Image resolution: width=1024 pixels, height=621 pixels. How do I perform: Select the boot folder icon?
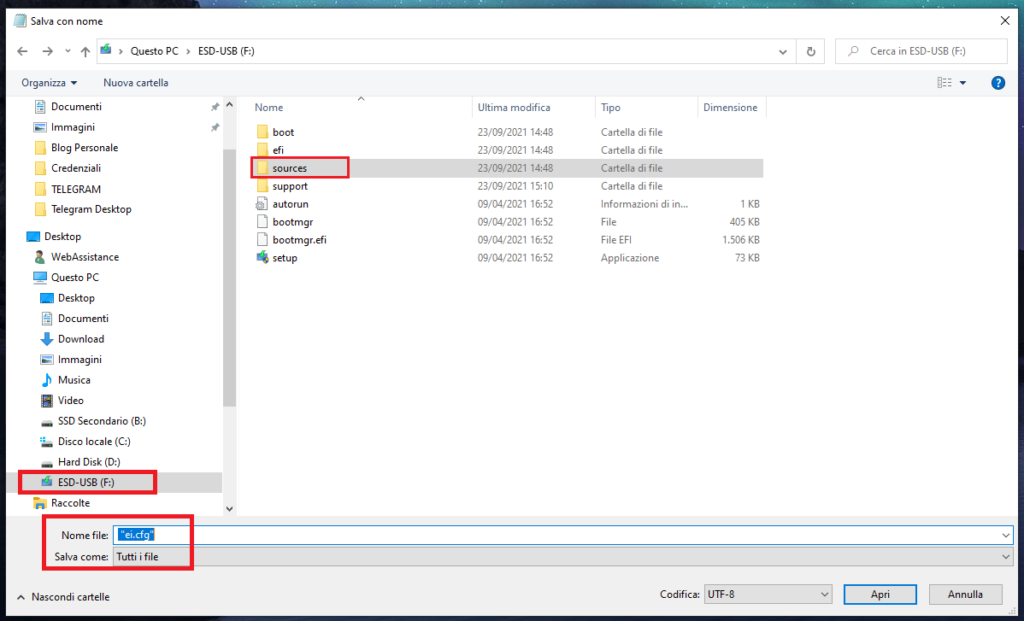tap(263, 132)
